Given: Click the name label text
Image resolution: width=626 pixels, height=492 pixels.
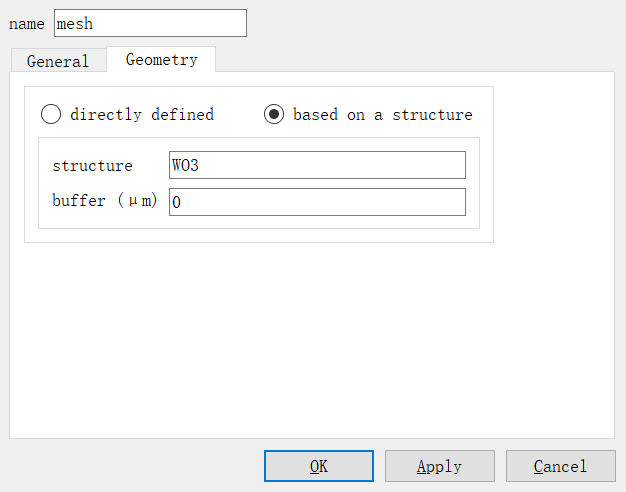Looking at the screenshot, I should (26, 24).
